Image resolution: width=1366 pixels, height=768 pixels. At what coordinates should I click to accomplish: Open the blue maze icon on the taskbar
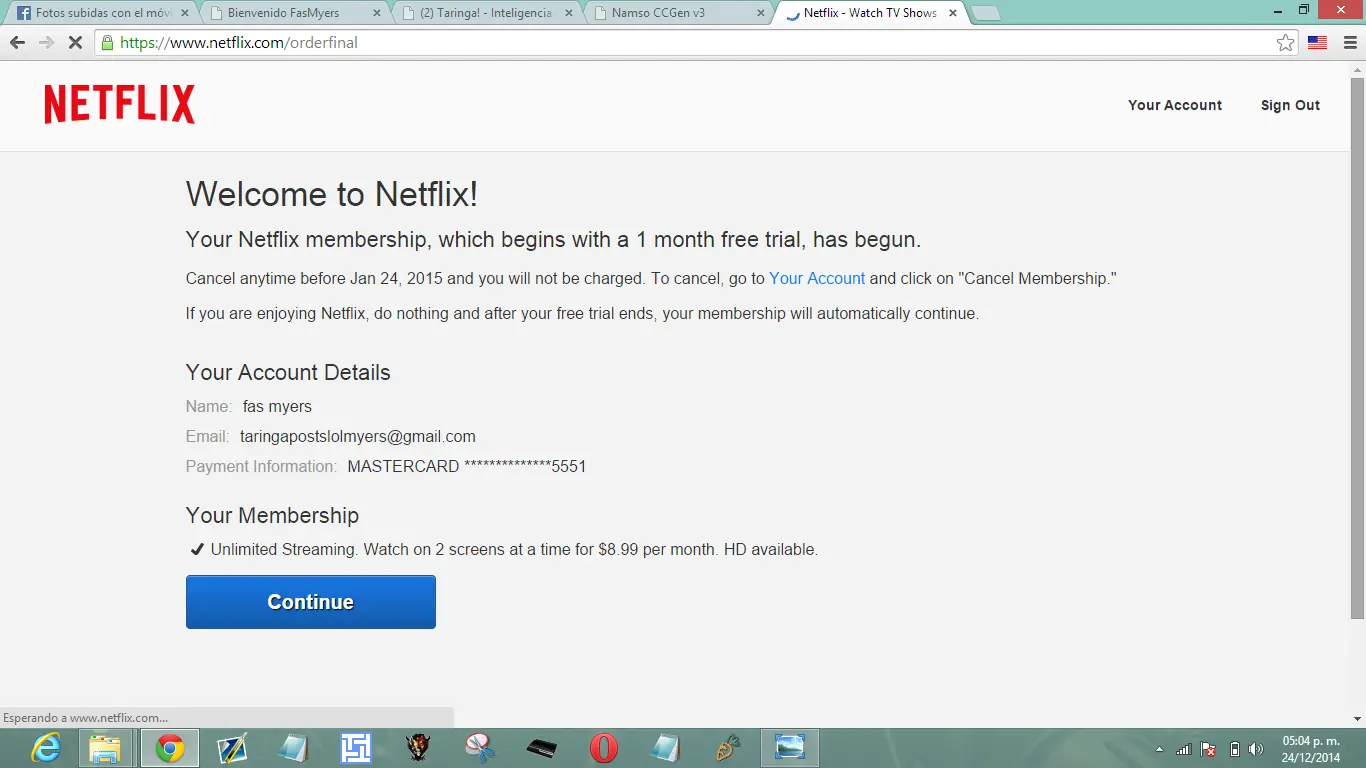(x=355, y=748)
